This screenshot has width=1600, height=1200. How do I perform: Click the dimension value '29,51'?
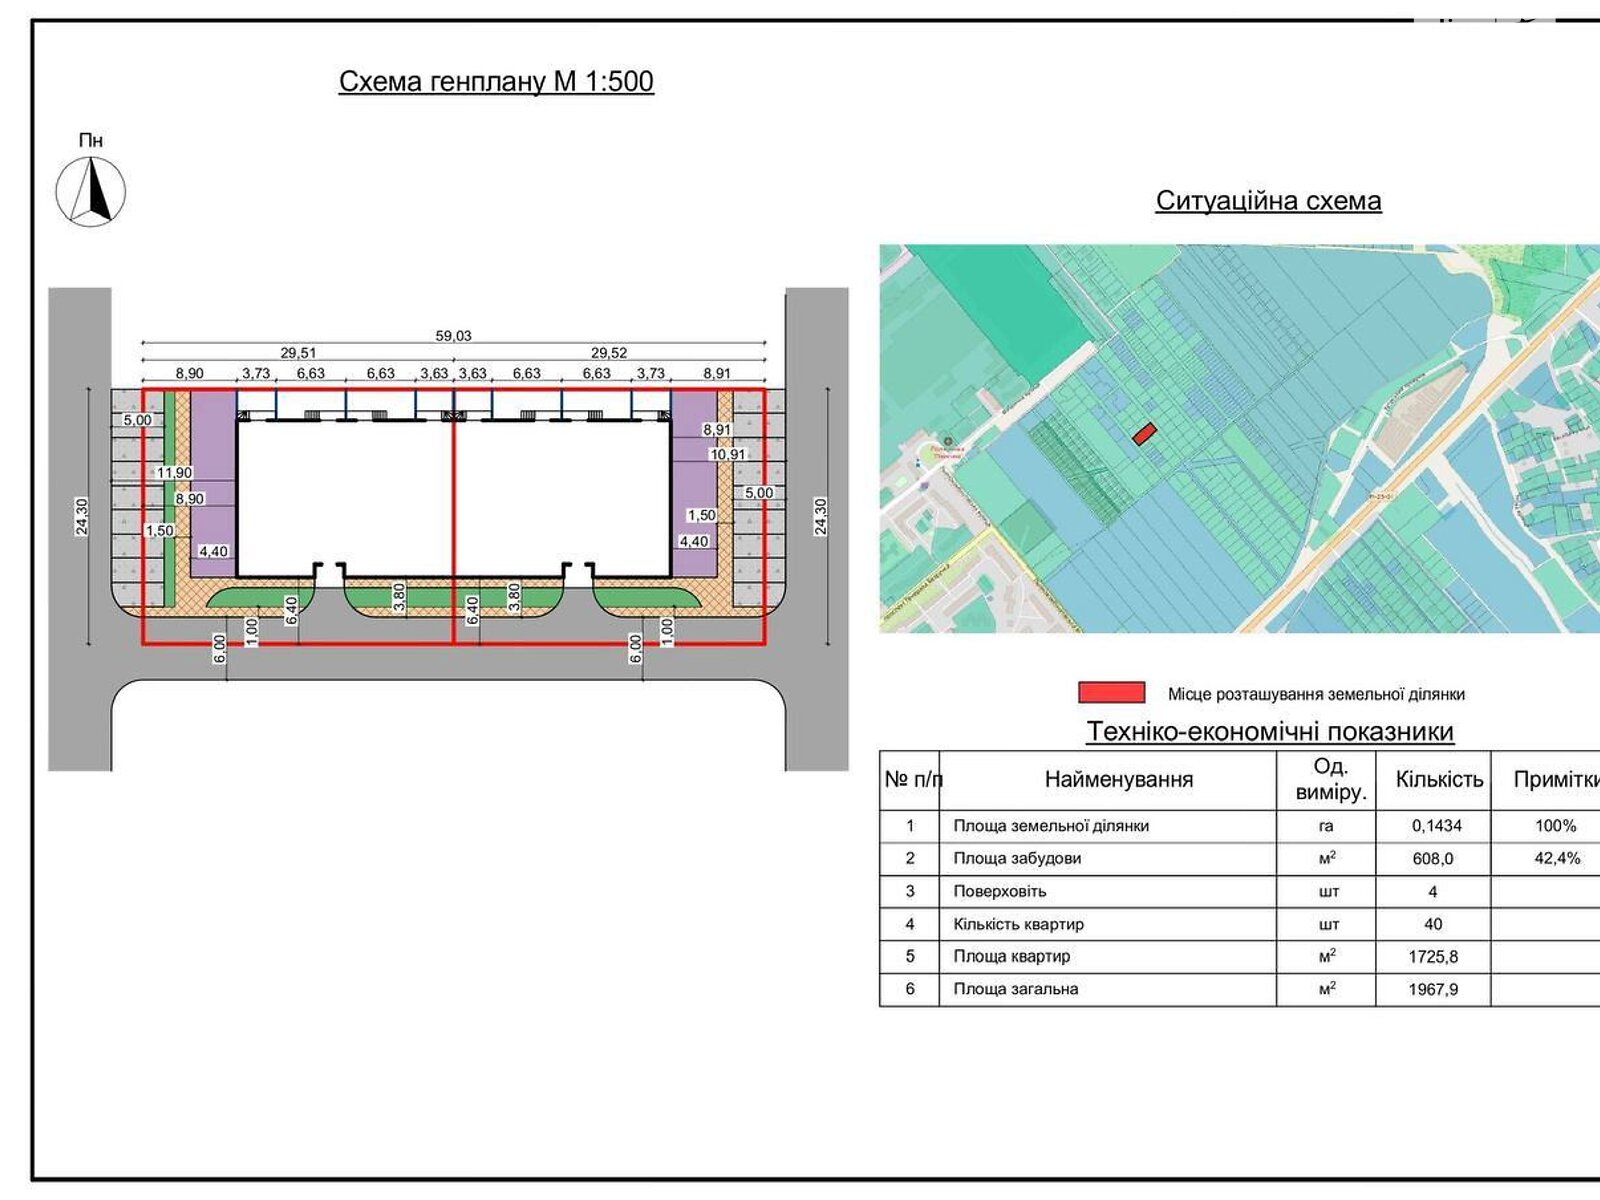click(x=298, y=353)
